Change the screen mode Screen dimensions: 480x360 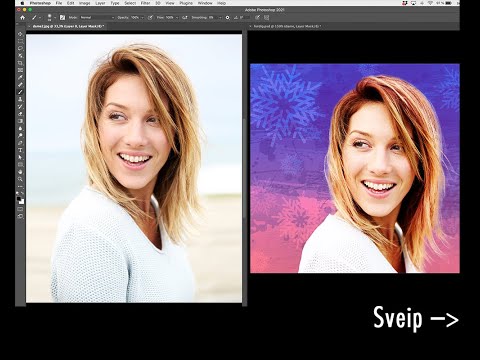tap(20, 216)
